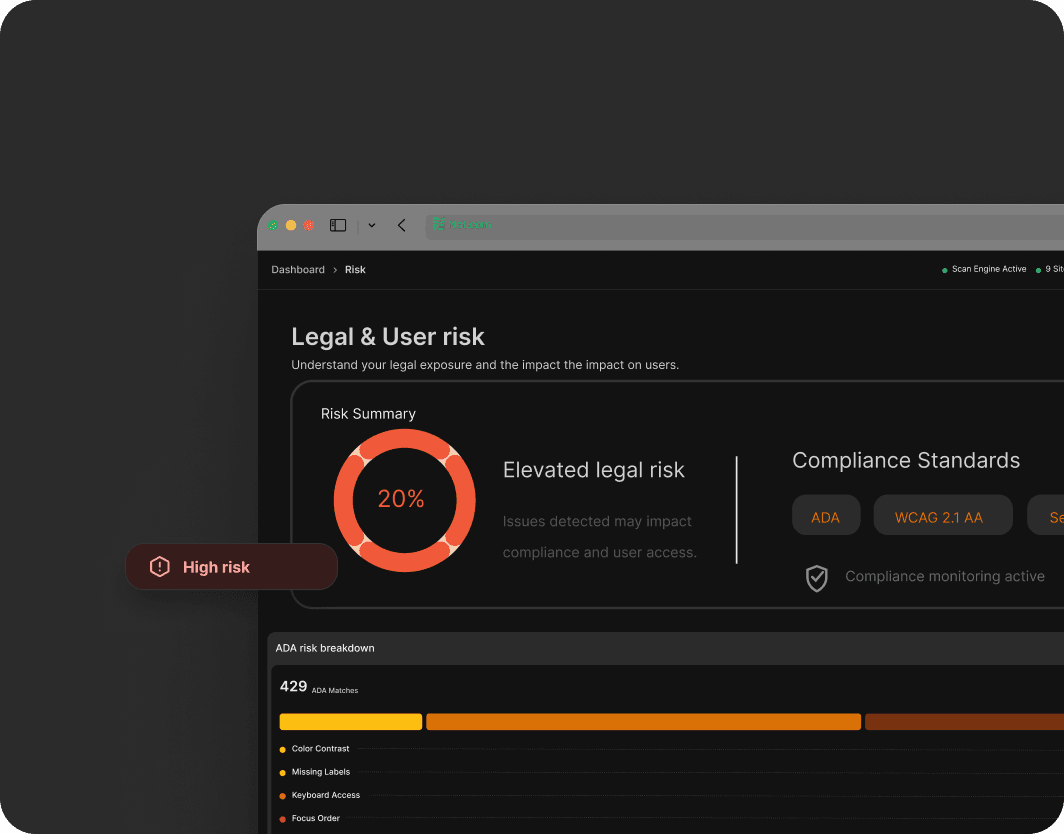Open the Dashboard breadcrumb link

click(298, 269)
